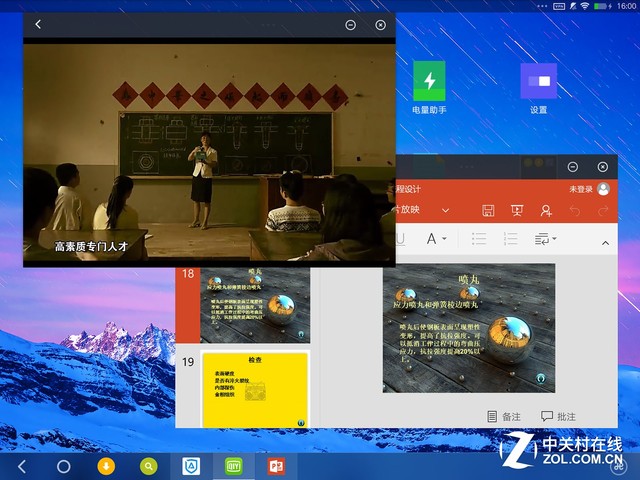Start the slideshow with the presentation icon
640x480 pixels.
517,210
